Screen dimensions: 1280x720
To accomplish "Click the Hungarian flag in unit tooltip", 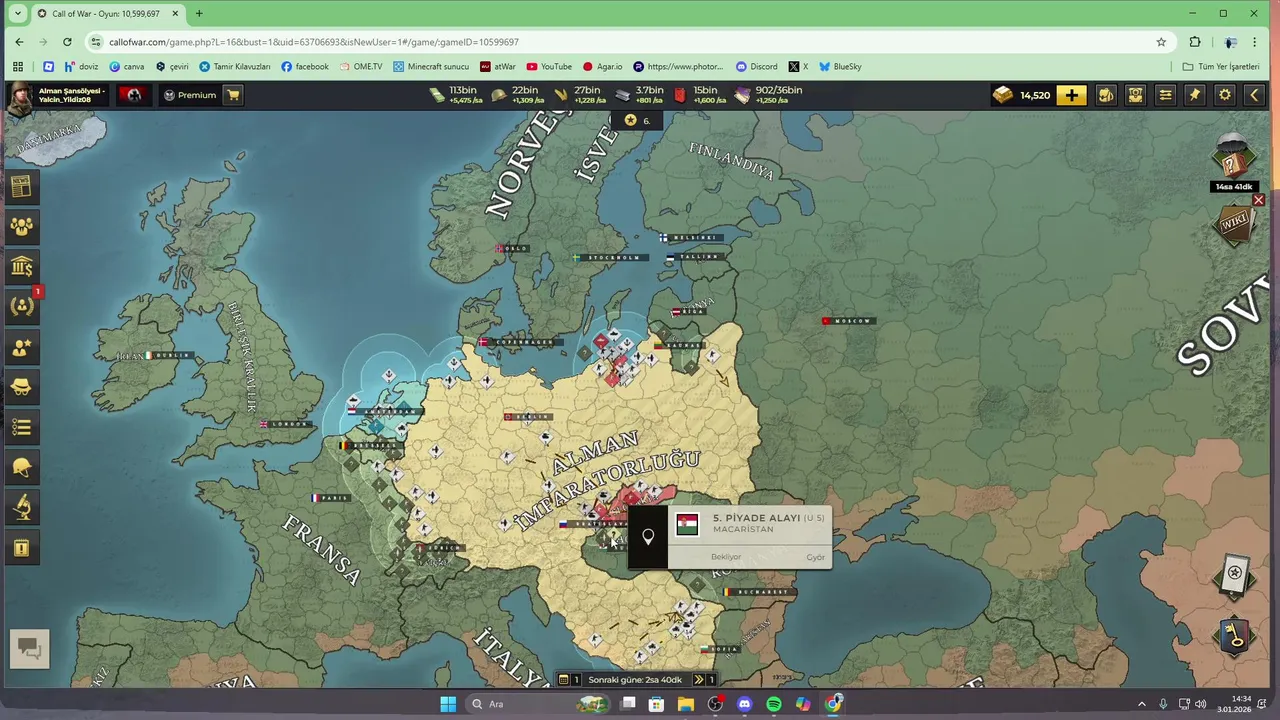I will pyautogui.click(x=687, y=524).
